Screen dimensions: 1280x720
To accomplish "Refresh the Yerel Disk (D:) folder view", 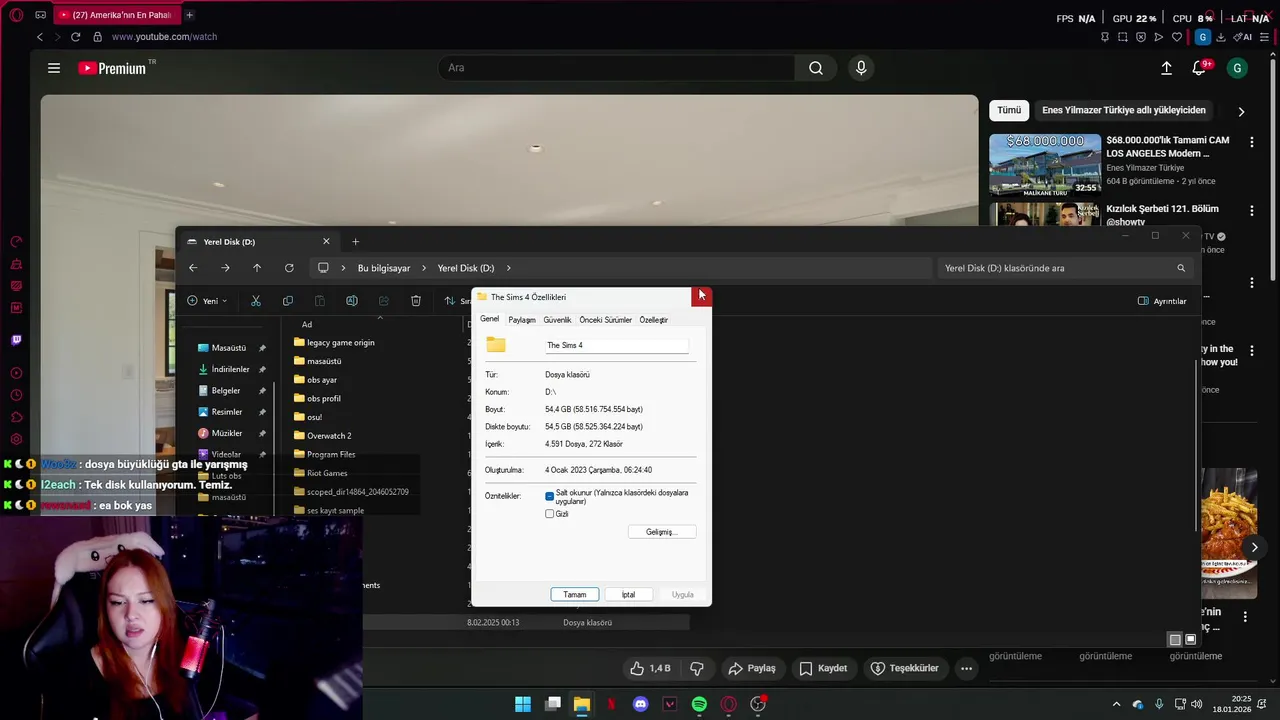I will (289, 268).
